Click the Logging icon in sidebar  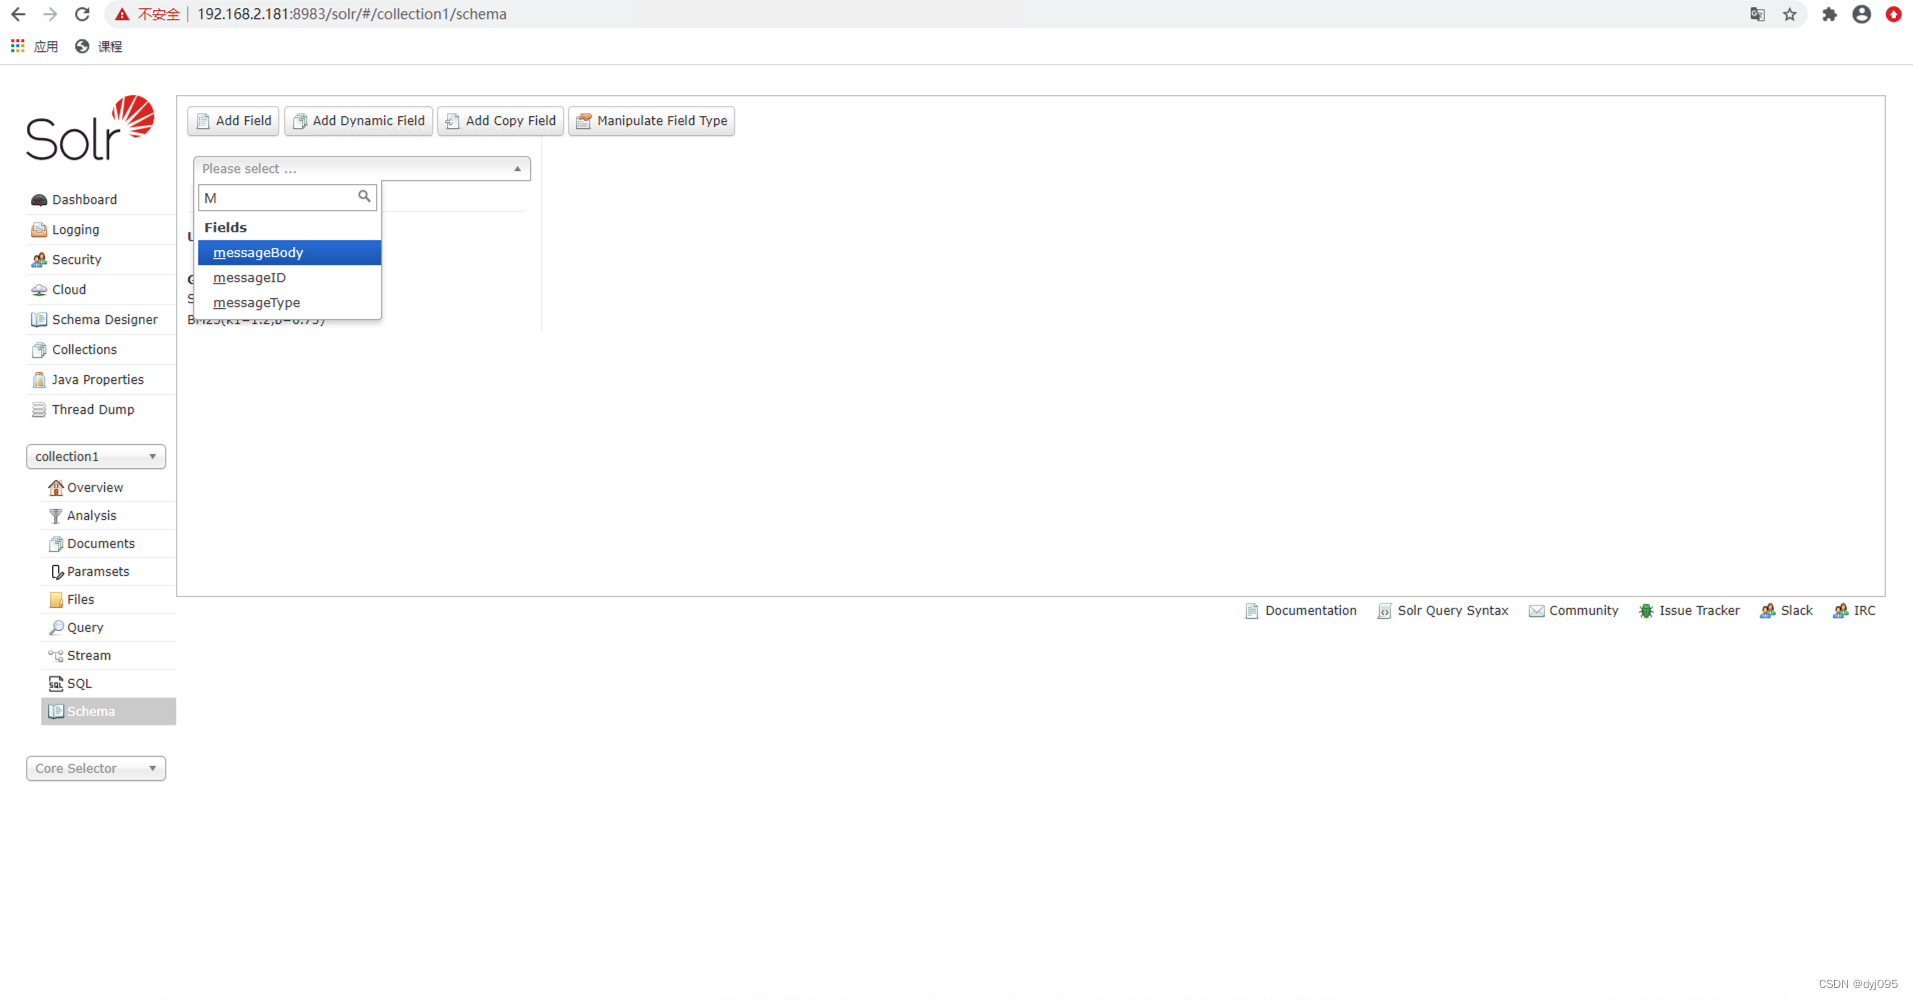tap(39, 230)
